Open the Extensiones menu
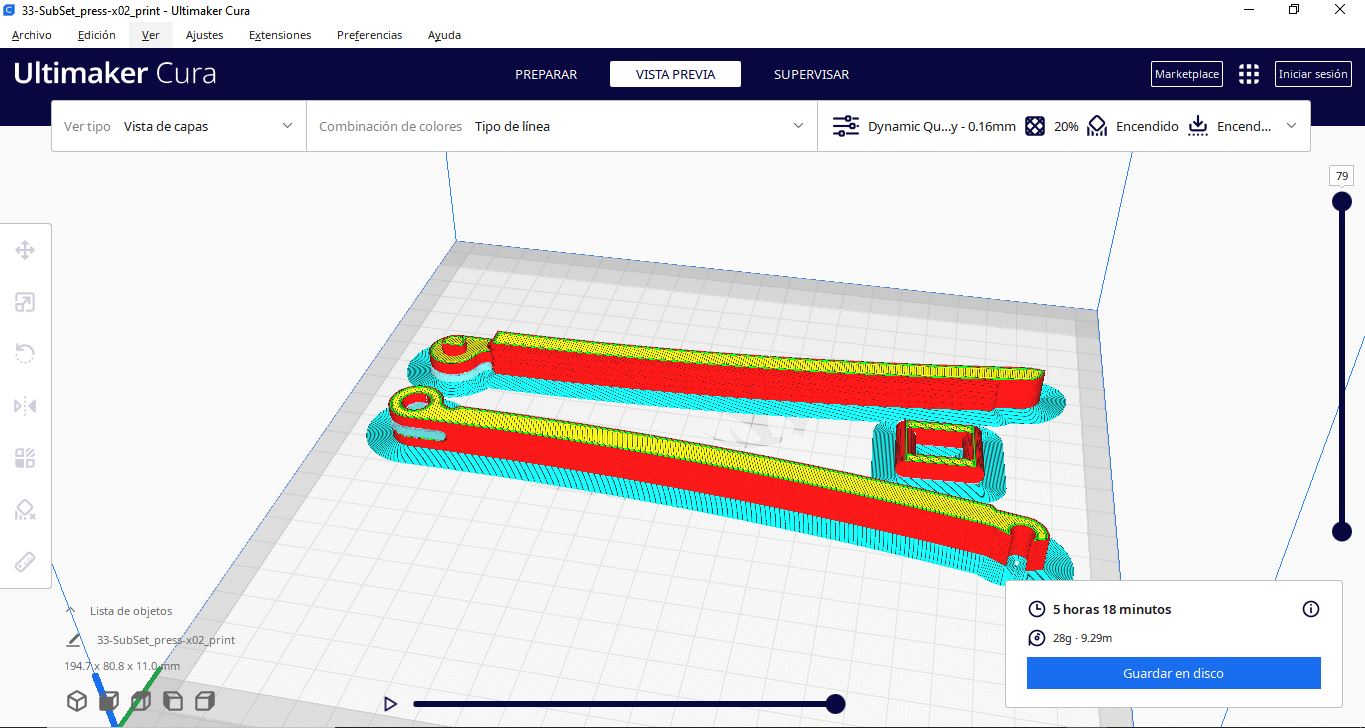 point(280,35)
